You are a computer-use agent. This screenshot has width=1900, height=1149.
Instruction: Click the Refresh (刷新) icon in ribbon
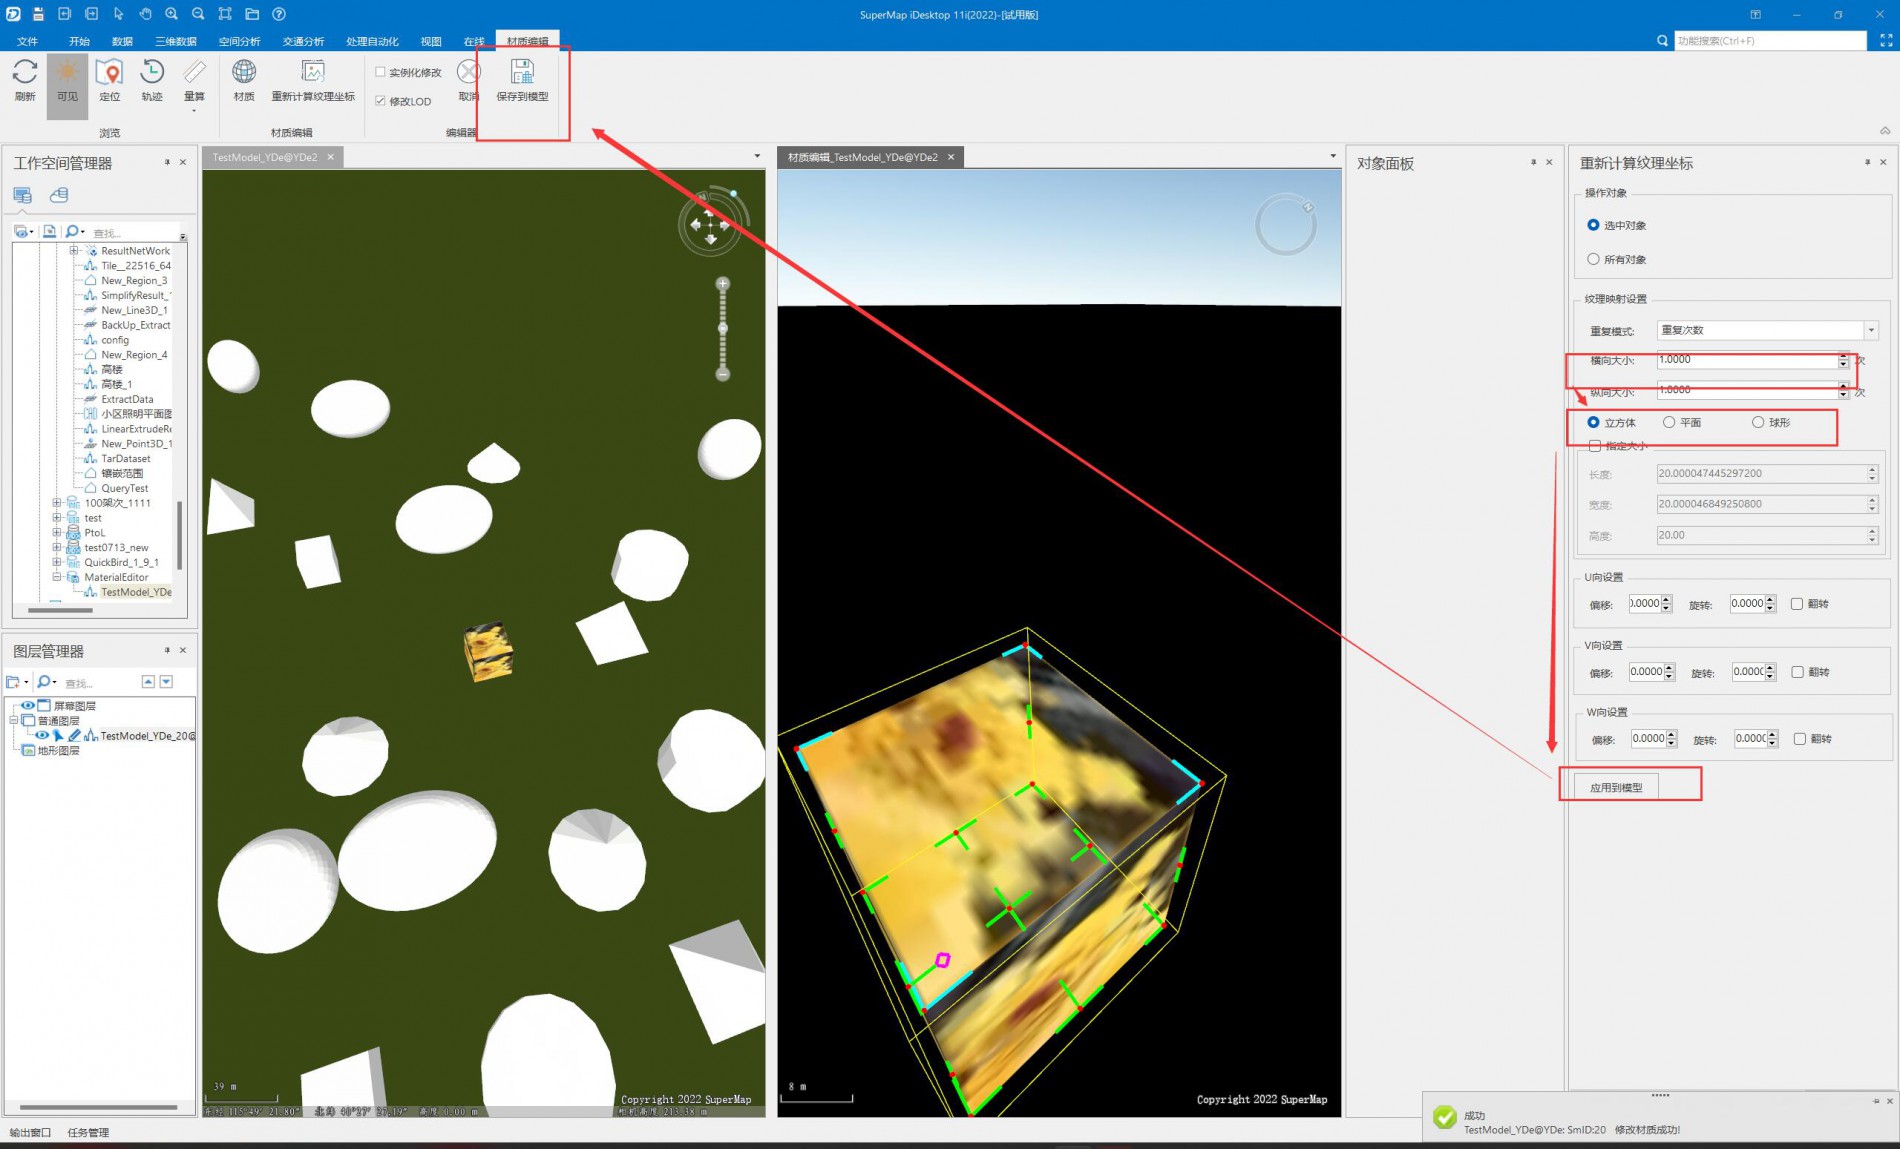(x=25, y=72)
